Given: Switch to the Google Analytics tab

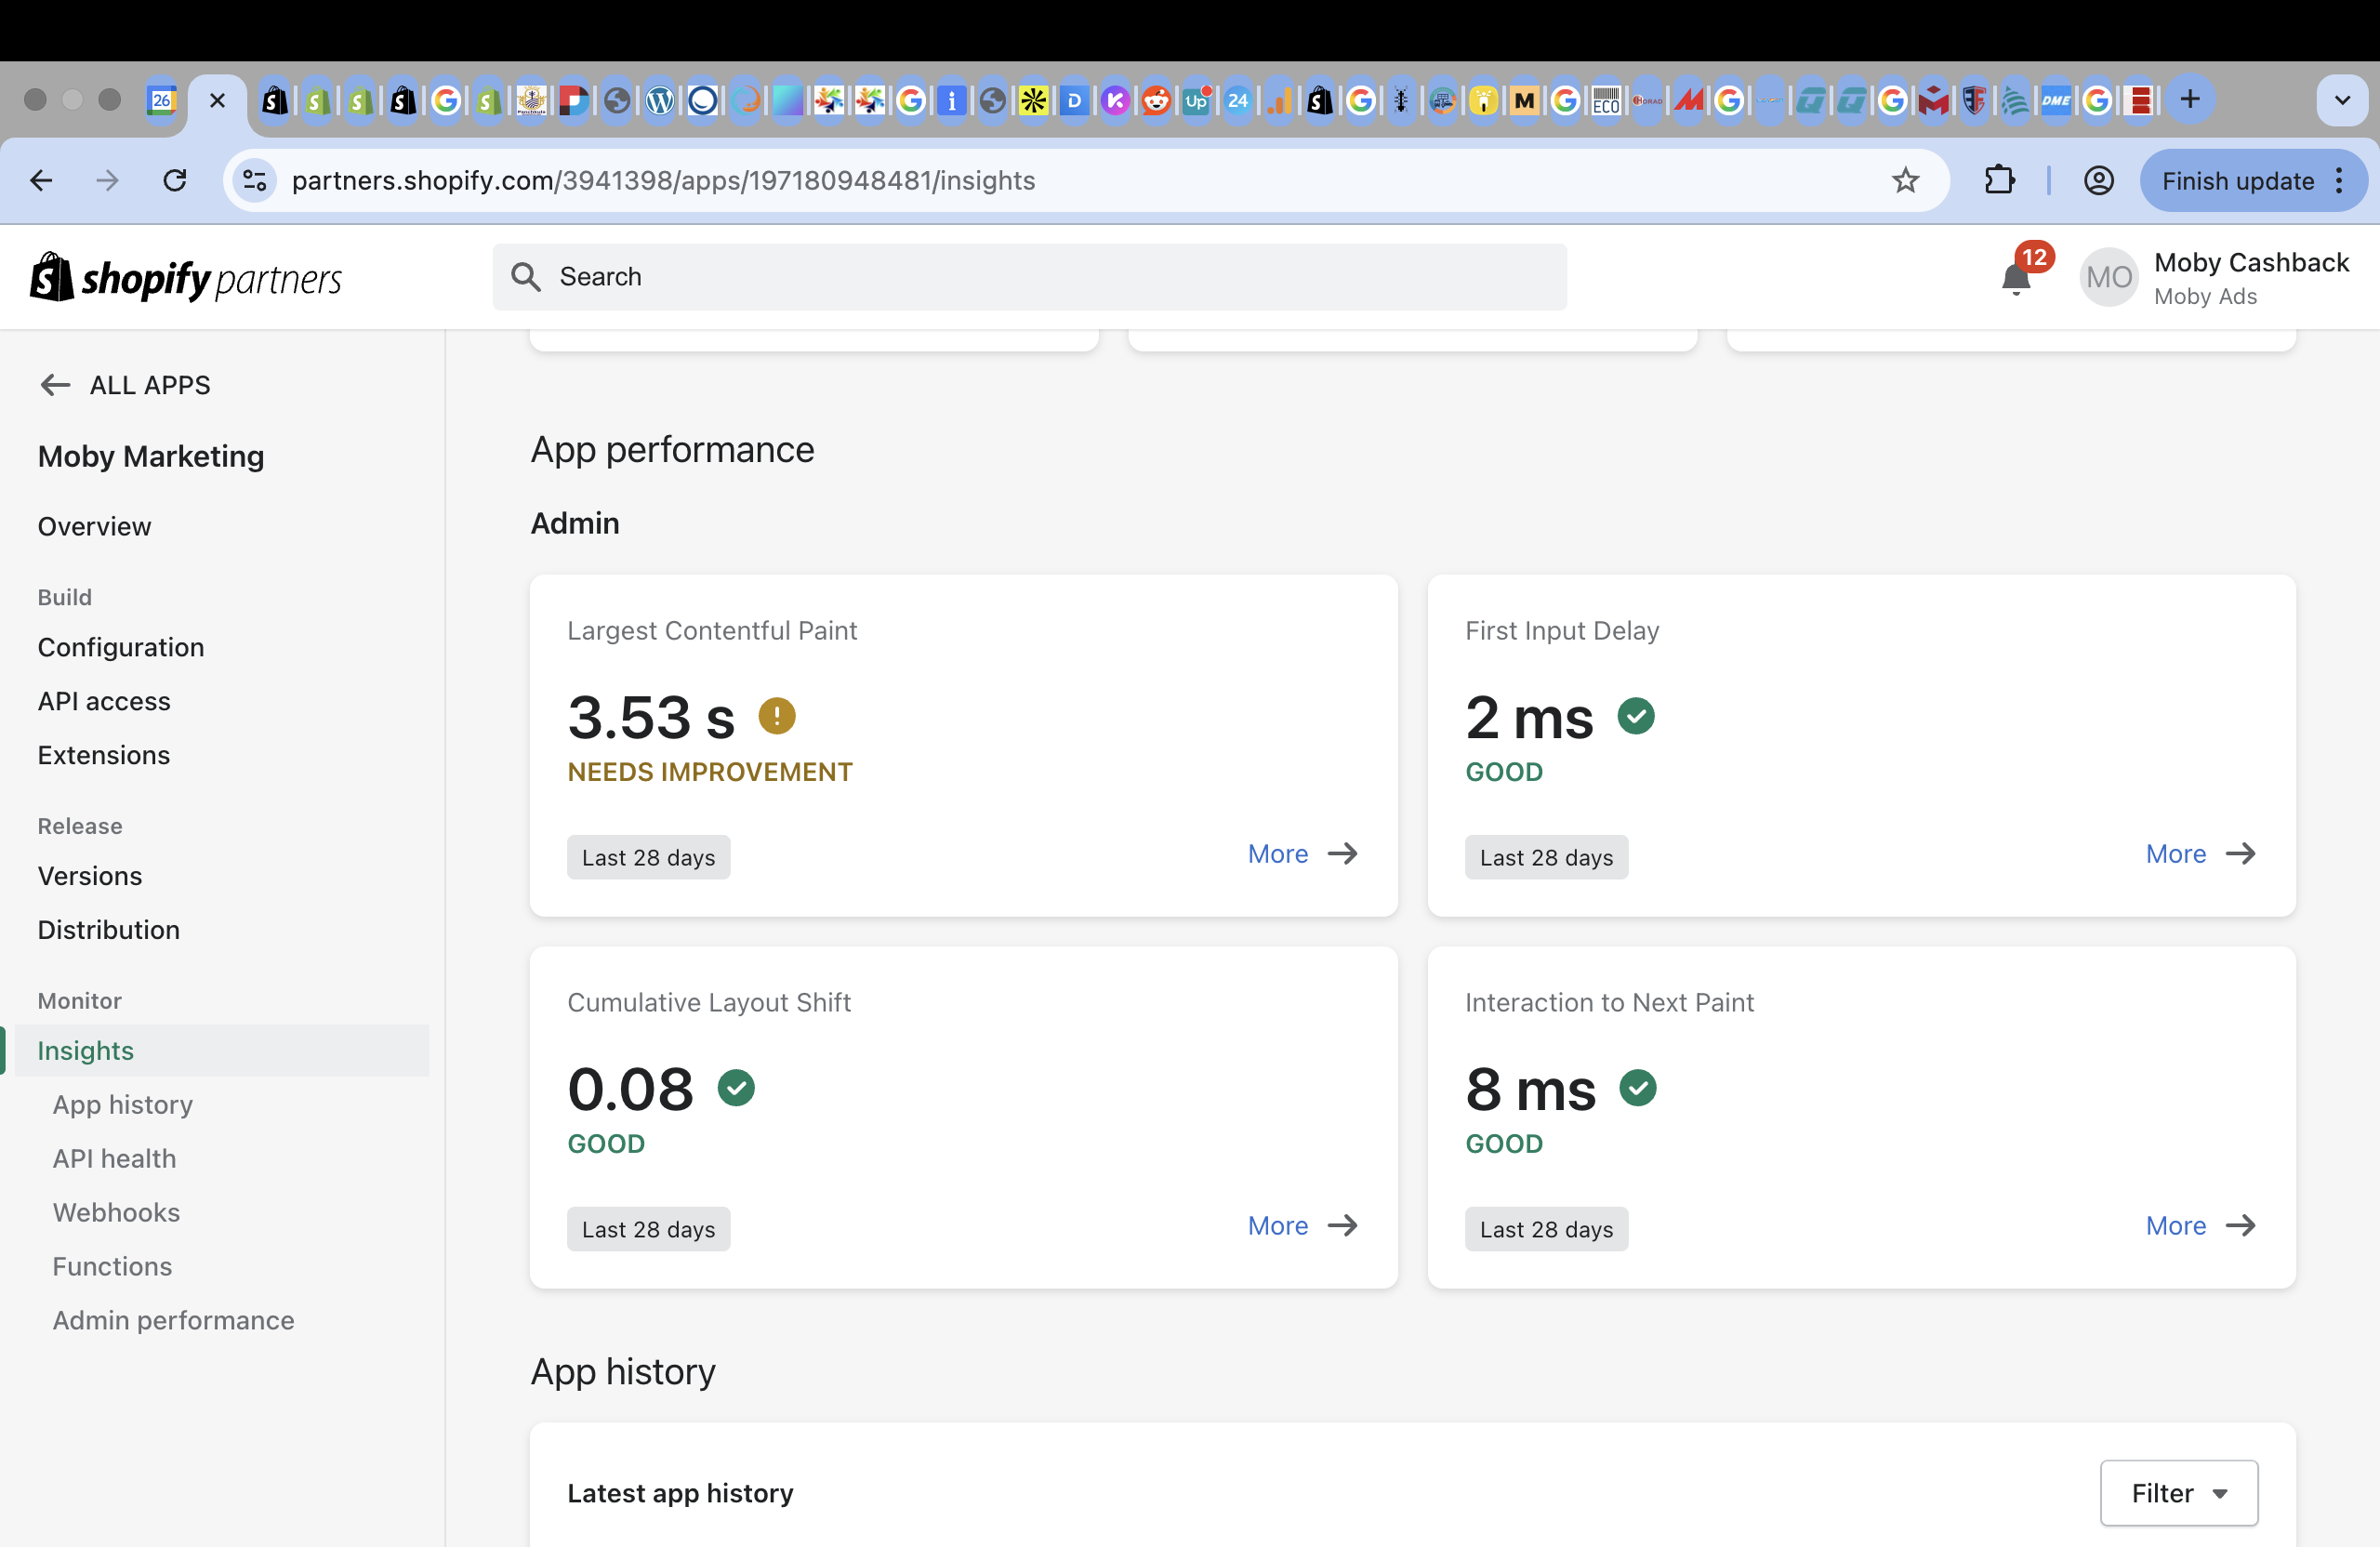Looking at the screenshot, I should tap(1279, 100).
